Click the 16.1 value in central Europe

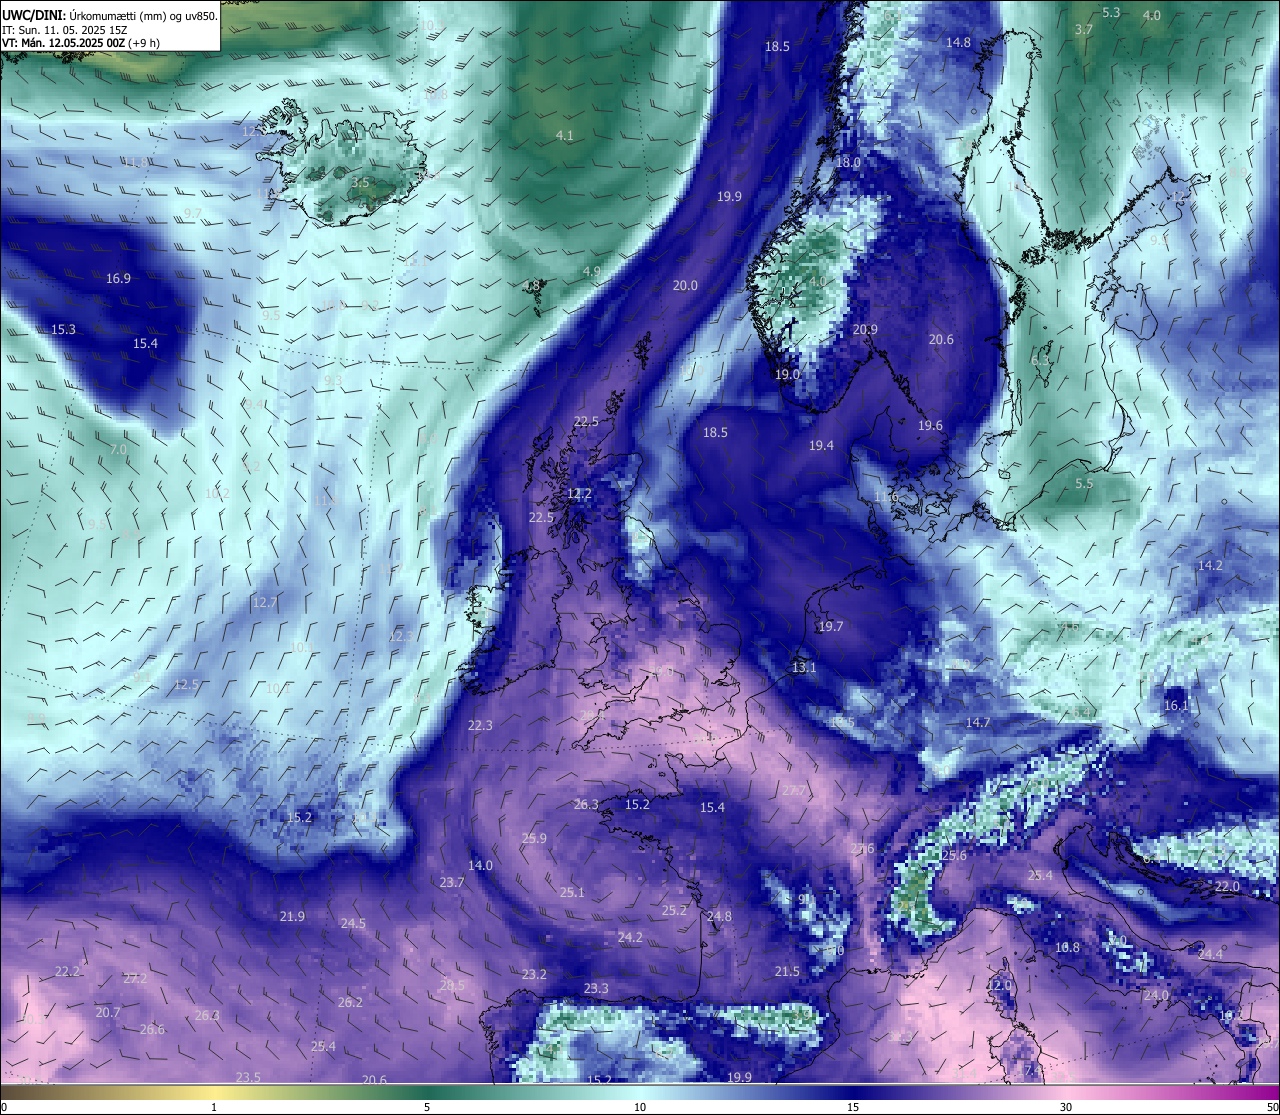[x=1176, y=705]
